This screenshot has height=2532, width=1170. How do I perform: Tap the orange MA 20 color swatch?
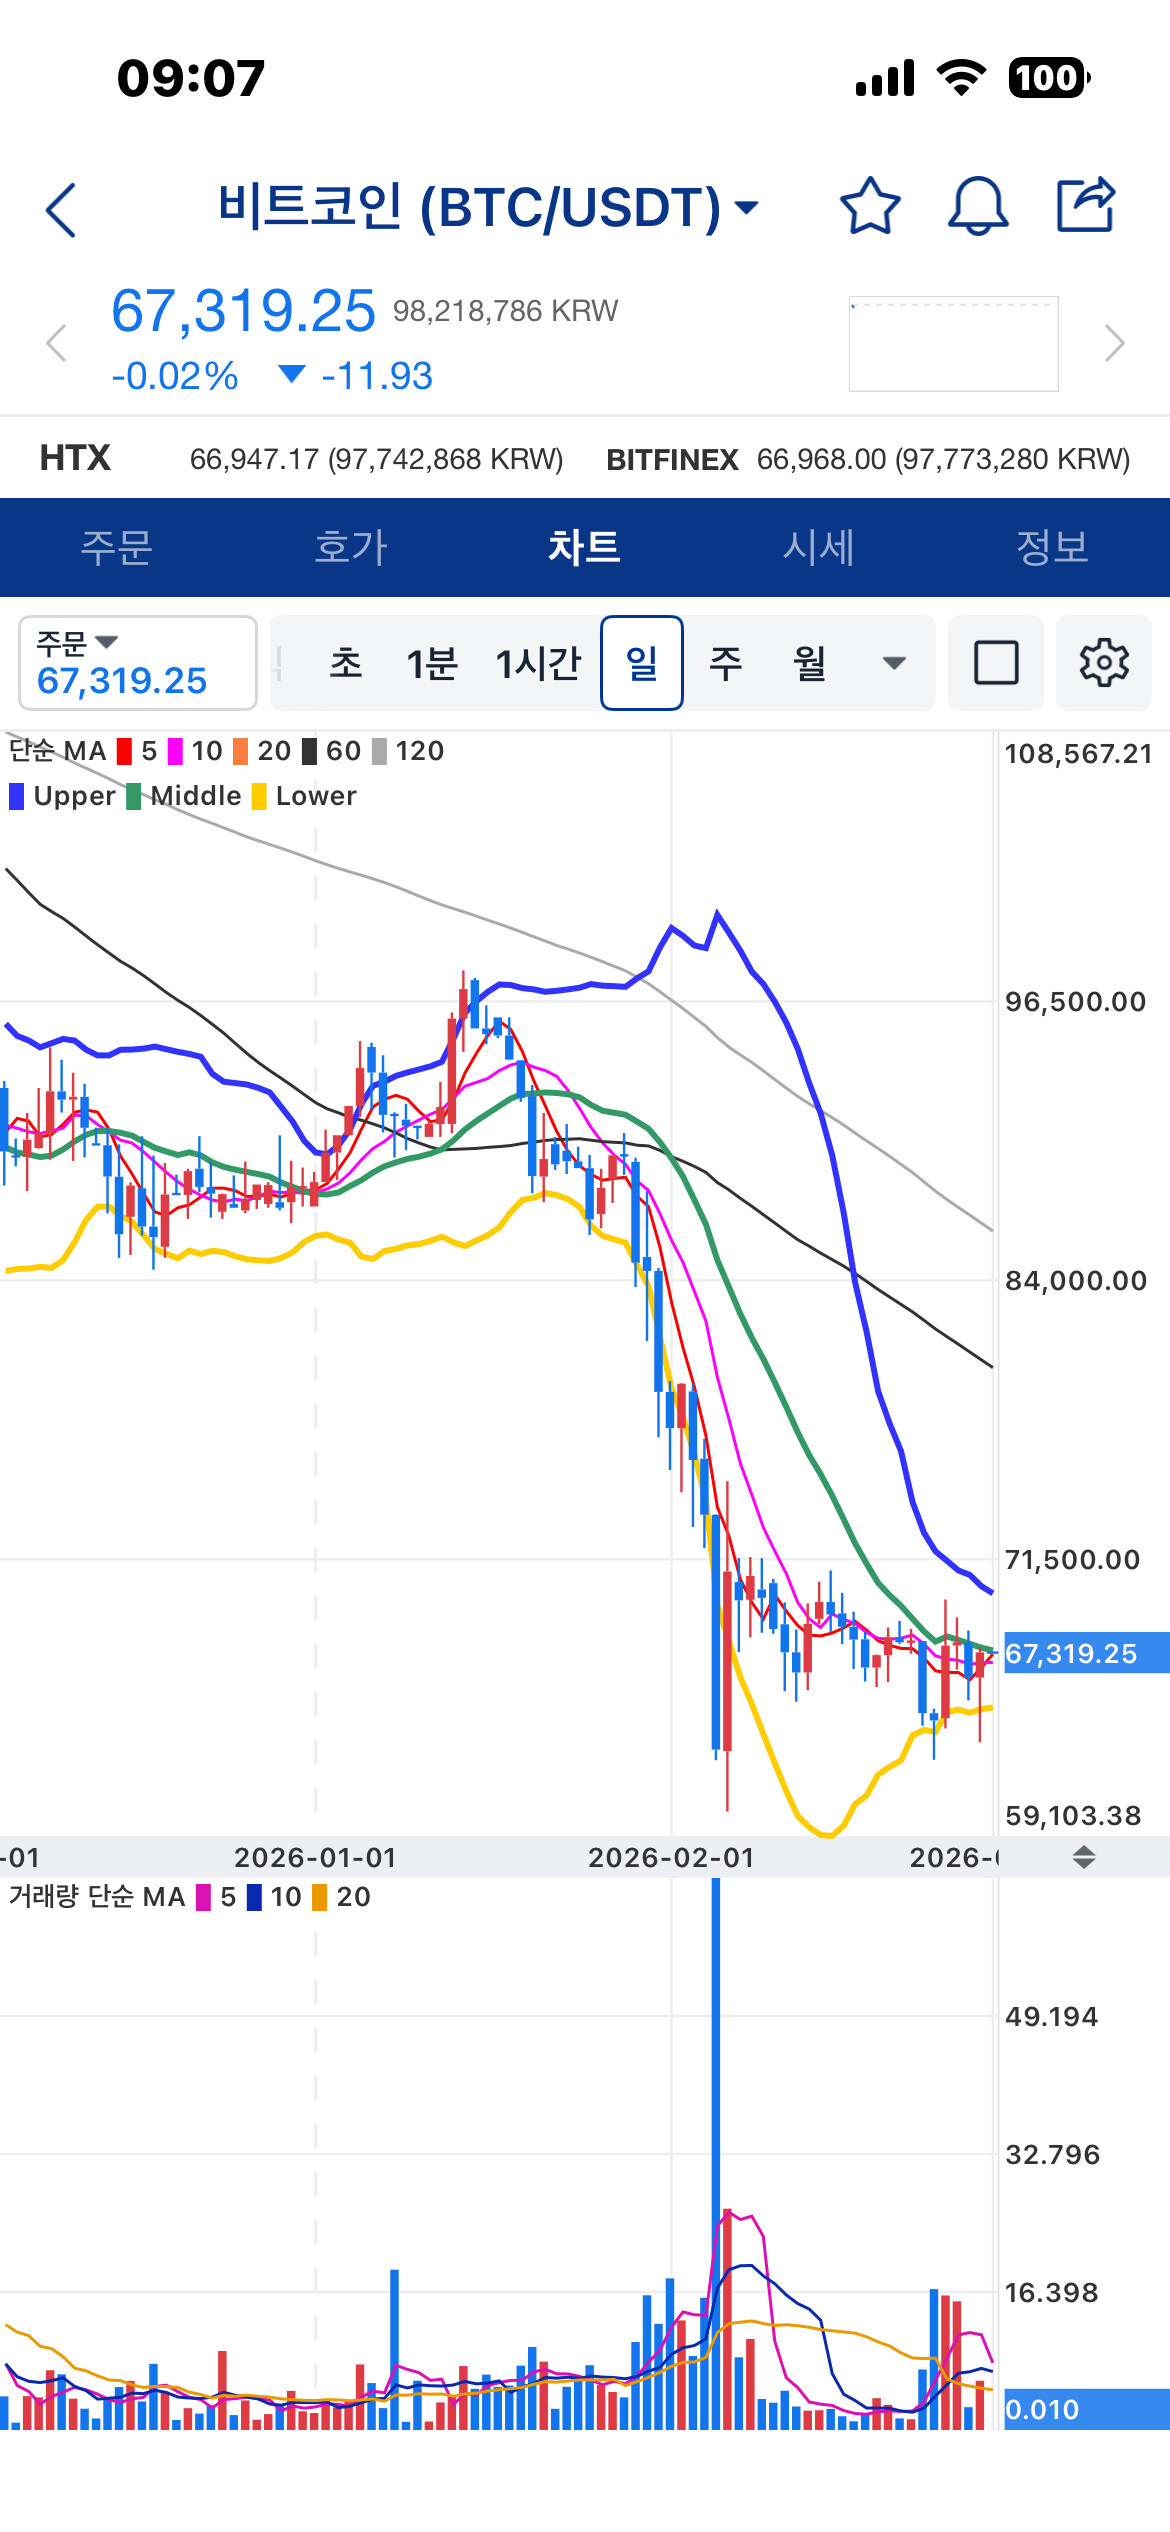pos(240,751)
